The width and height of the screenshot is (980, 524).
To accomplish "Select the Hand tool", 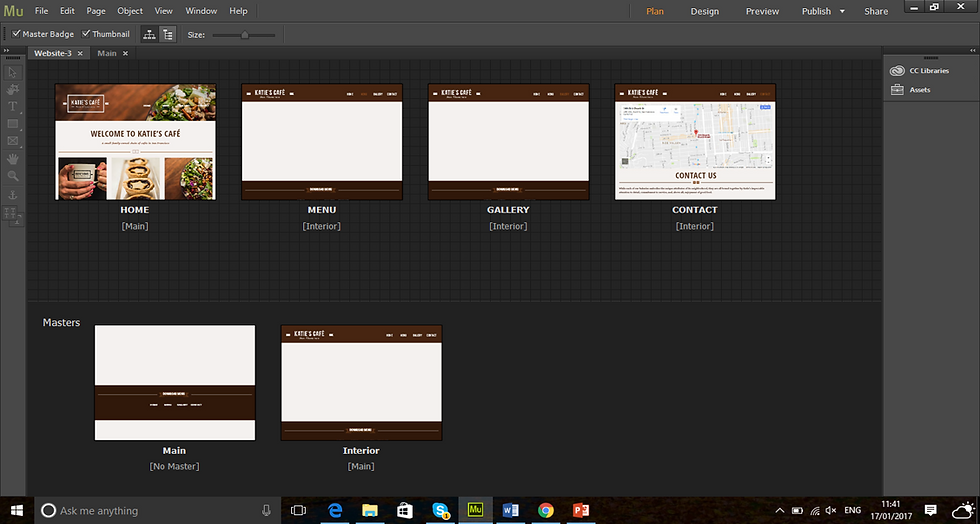I will point(12,159).
